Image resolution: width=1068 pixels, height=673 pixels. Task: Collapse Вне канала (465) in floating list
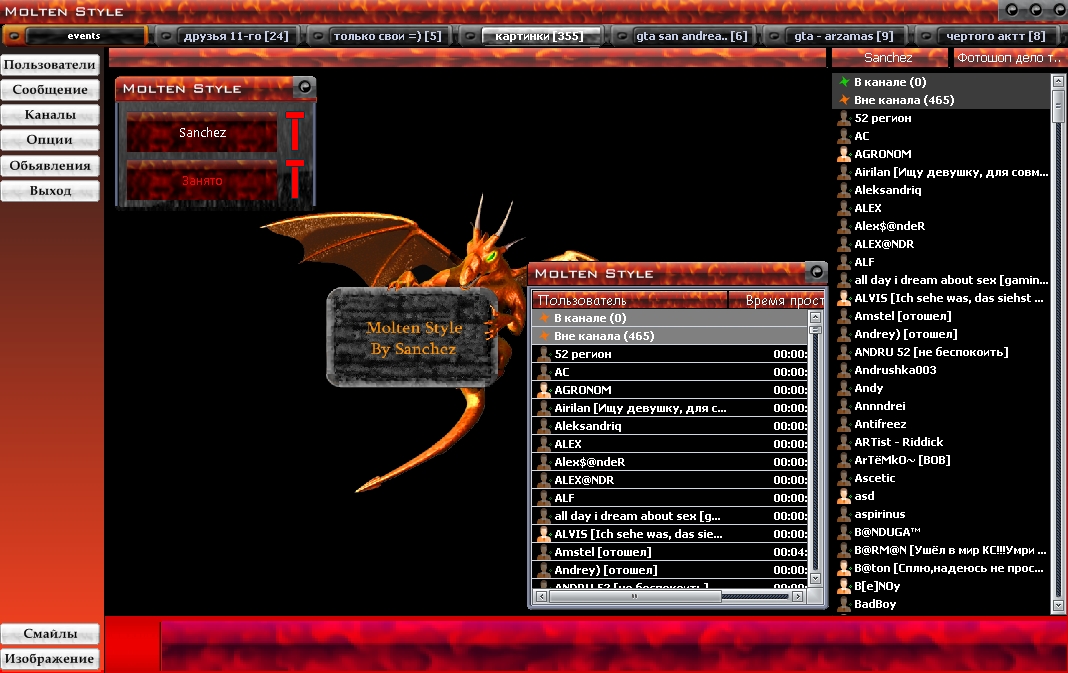click(544, 336)
